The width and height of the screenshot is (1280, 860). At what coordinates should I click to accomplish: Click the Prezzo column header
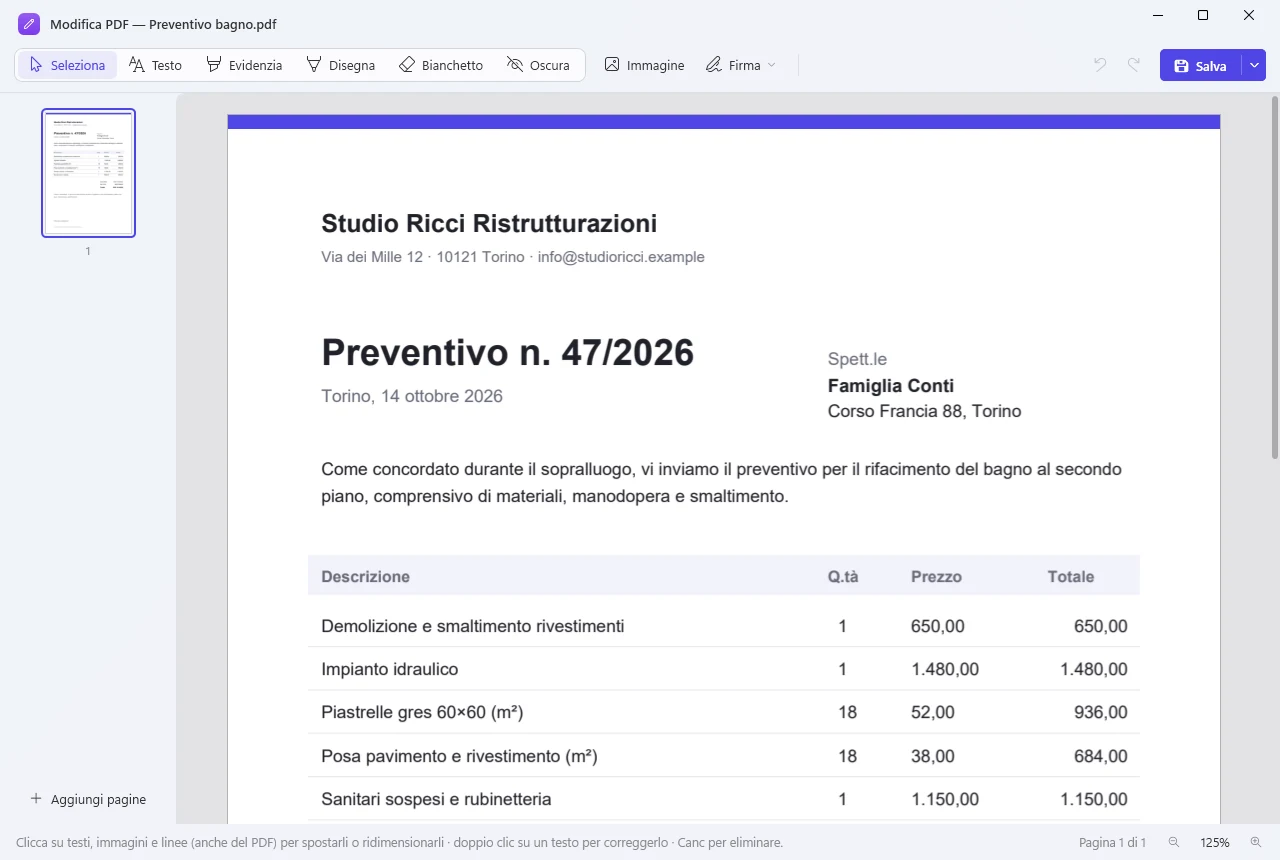point(936,576)
